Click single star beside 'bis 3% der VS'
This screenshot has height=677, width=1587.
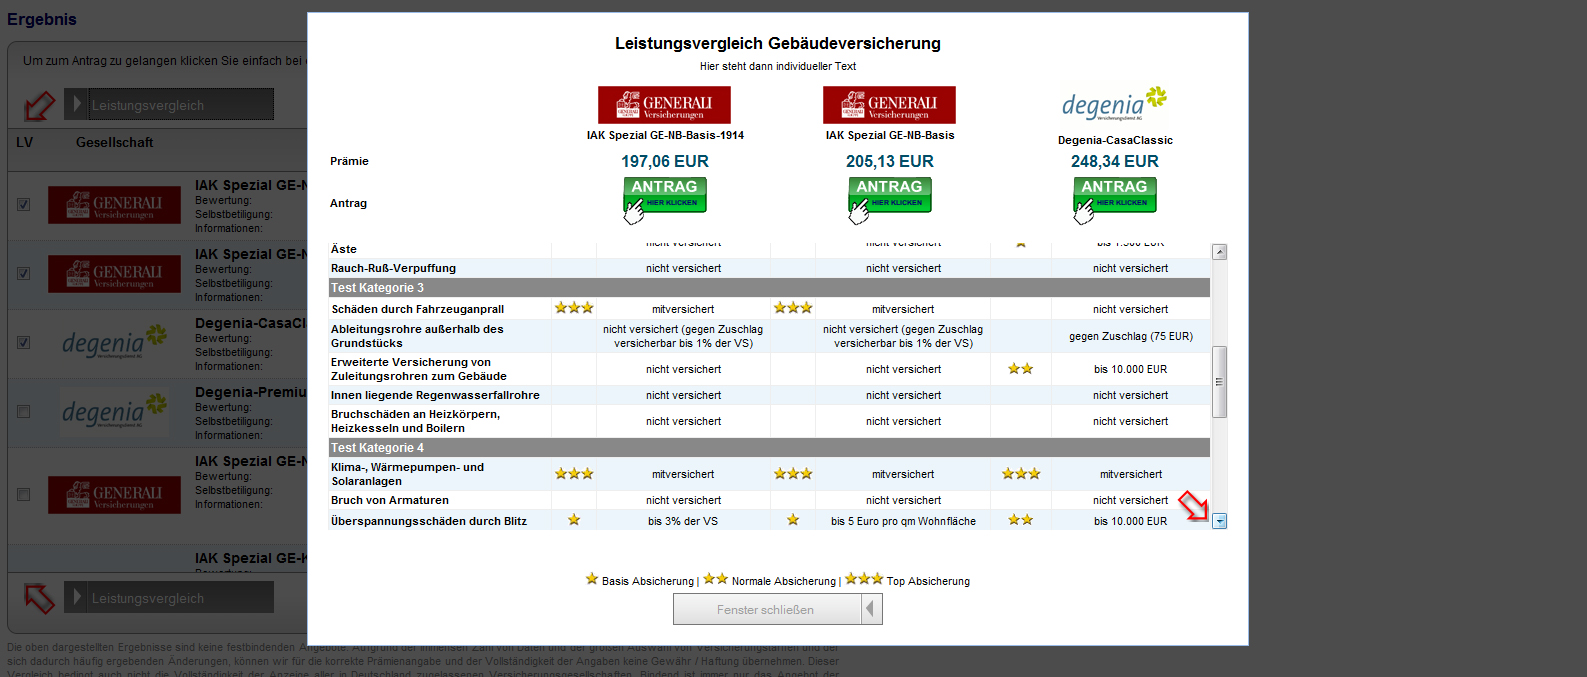coord(574,520)
